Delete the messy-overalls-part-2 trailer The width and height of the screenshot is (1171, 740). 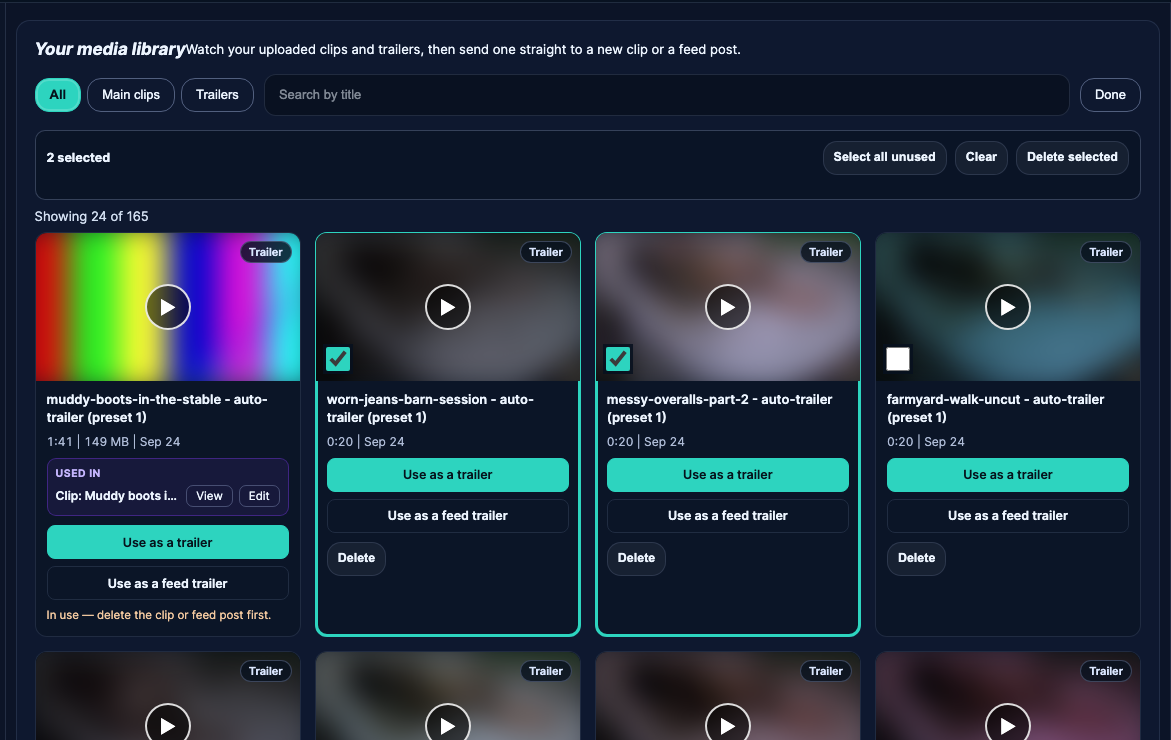pos(636,558)
